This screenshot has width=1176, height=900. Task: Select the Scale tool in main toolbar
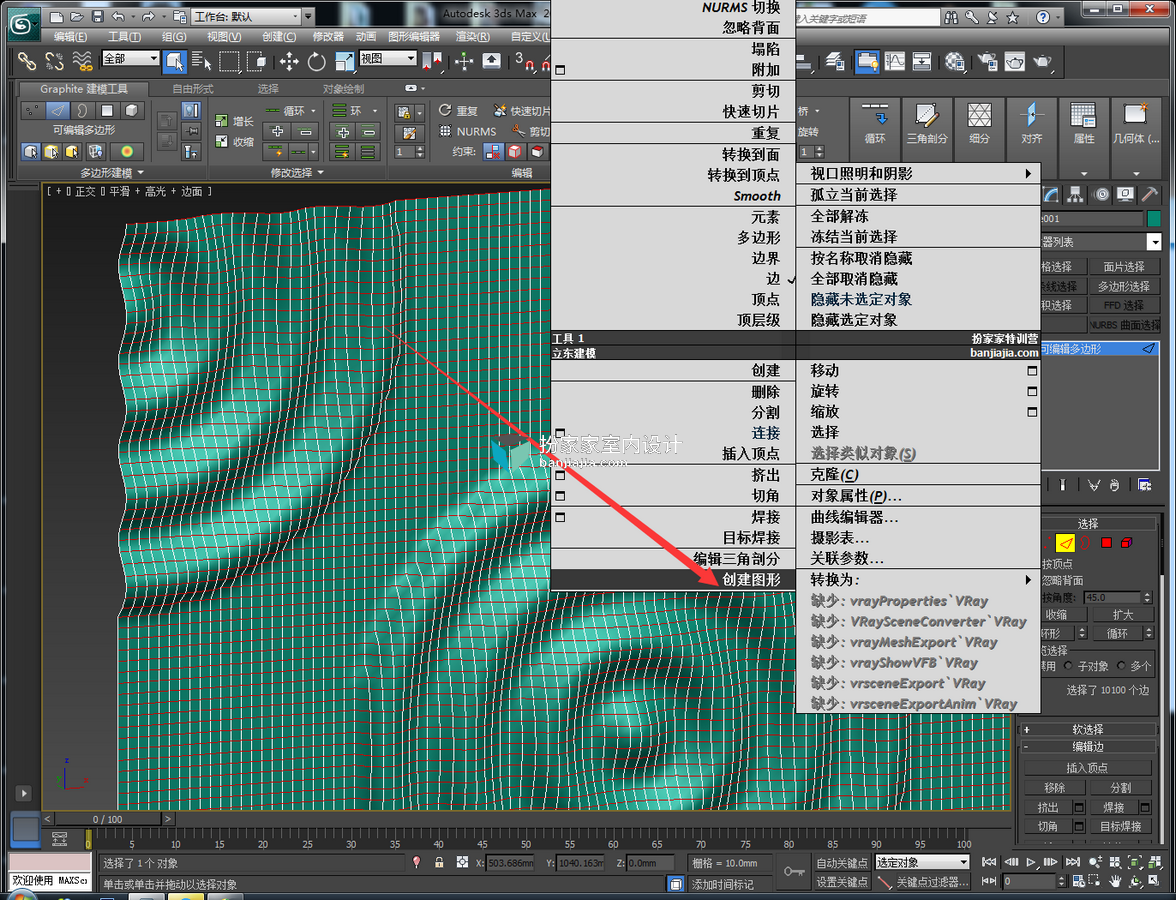[x=344, y=61]
